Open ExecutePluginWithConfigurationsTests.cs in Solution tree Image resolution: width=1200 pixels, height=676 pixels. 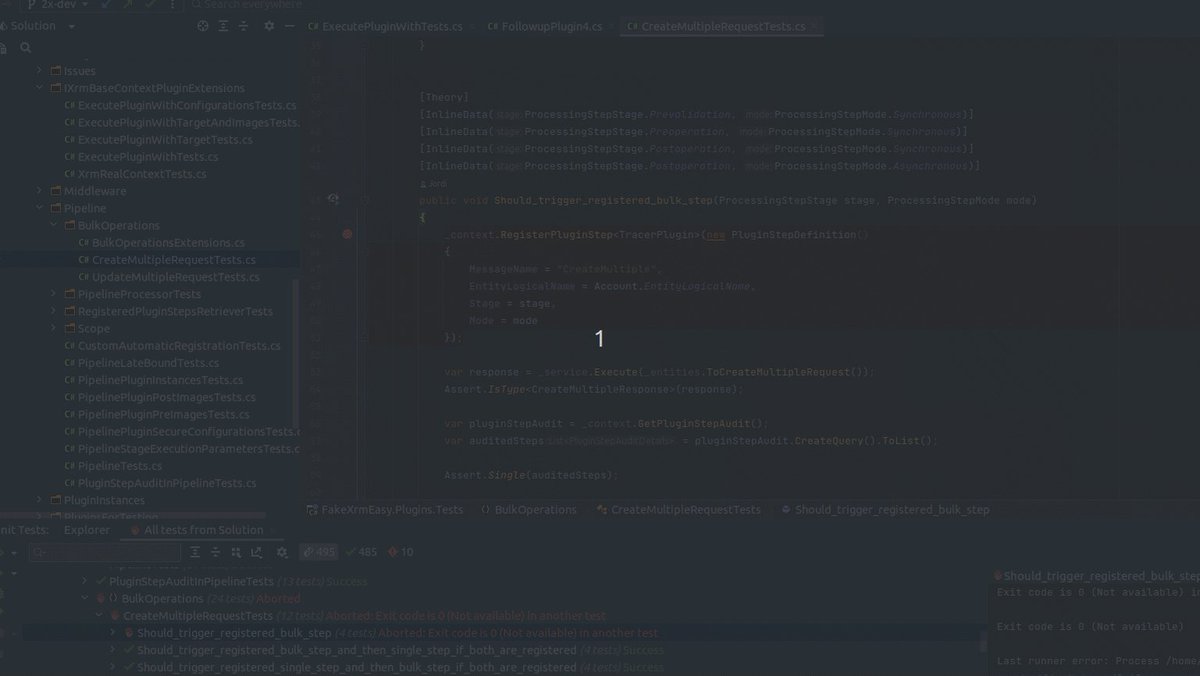180,105
